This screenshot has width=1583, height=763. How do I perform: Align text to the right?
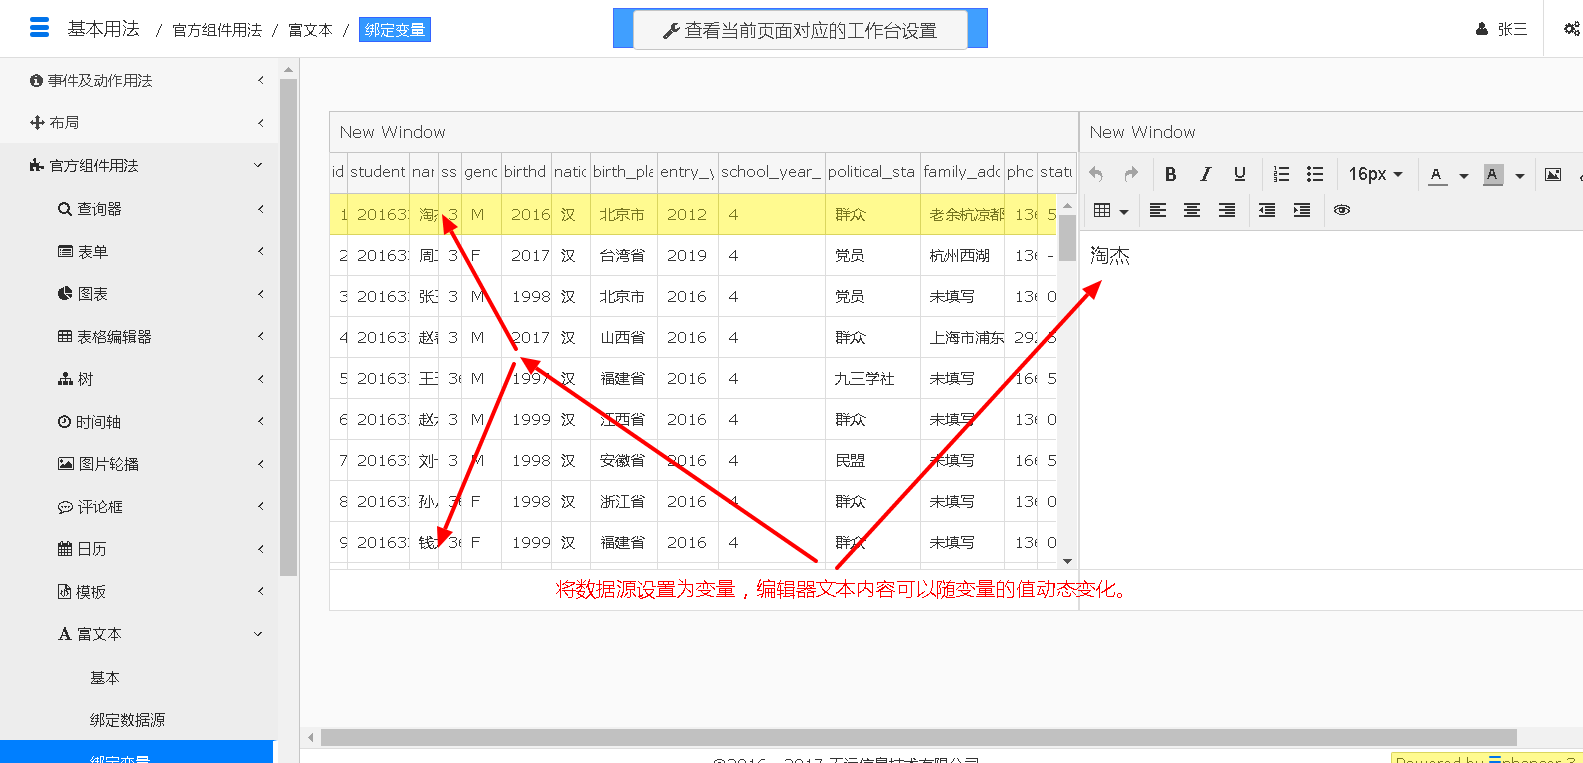(x=1226, y=210)
